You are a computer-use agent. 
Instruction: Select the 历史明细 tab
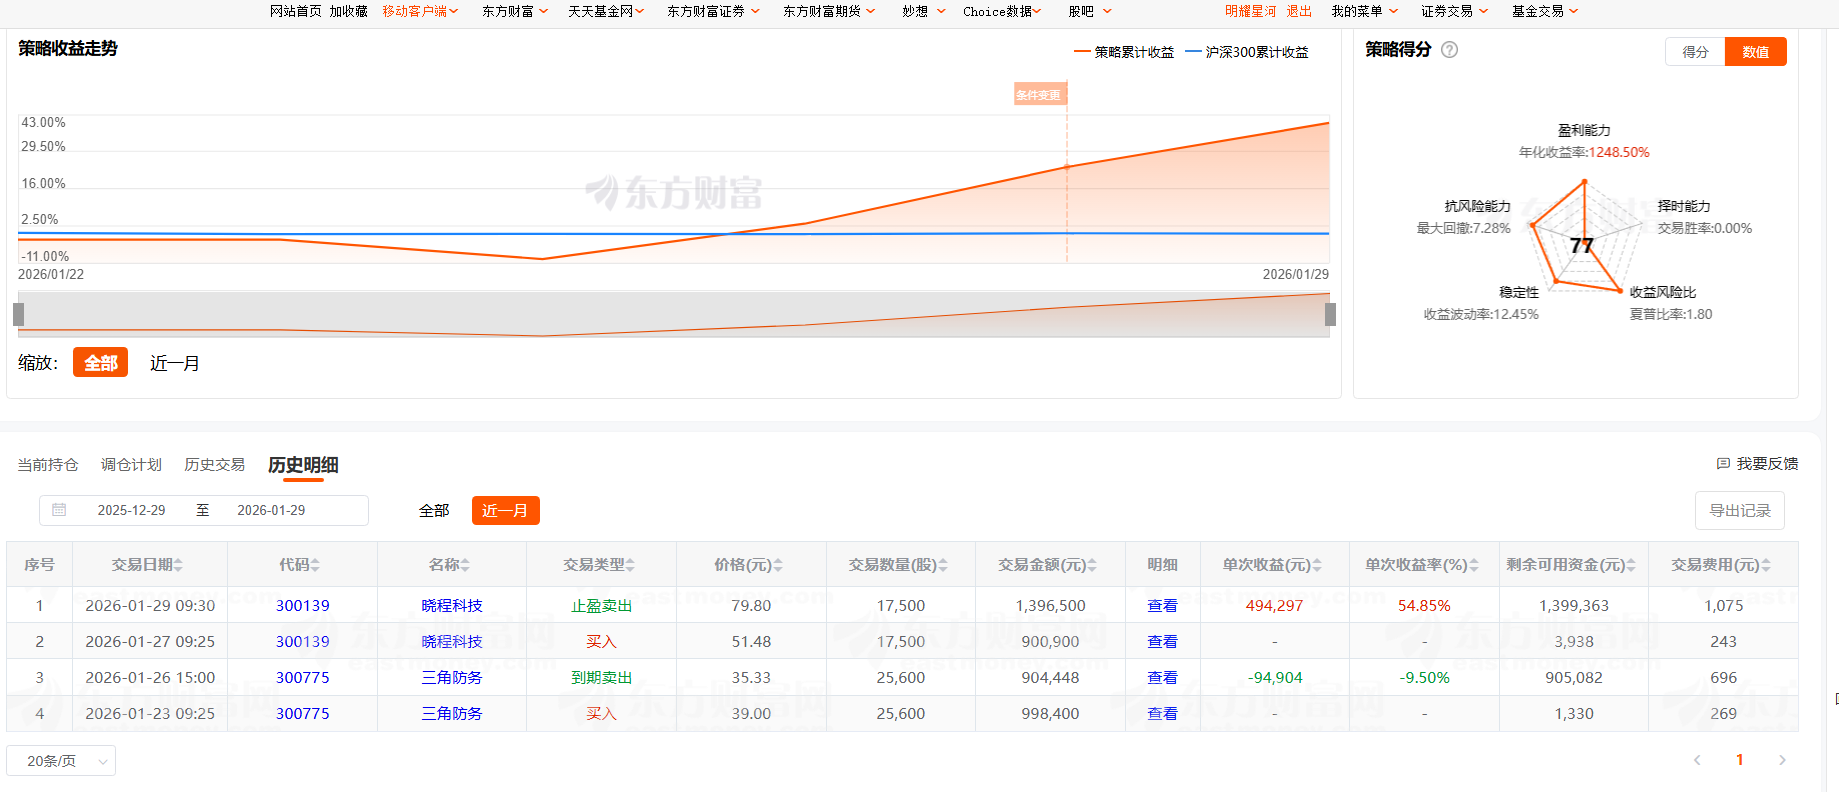tap(303, 465)
